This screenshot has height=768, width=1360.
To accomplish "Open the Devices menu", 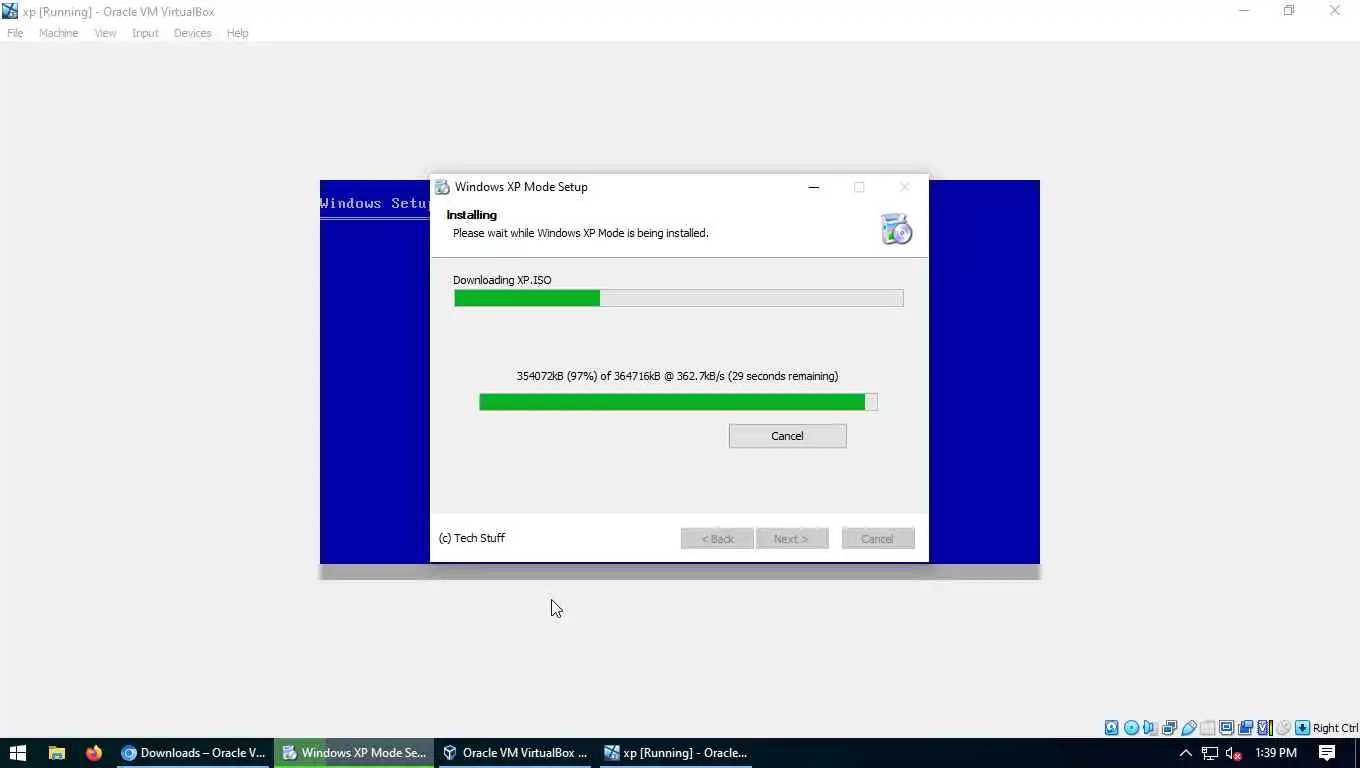I will pyautogui.click(x=192, y=33).
